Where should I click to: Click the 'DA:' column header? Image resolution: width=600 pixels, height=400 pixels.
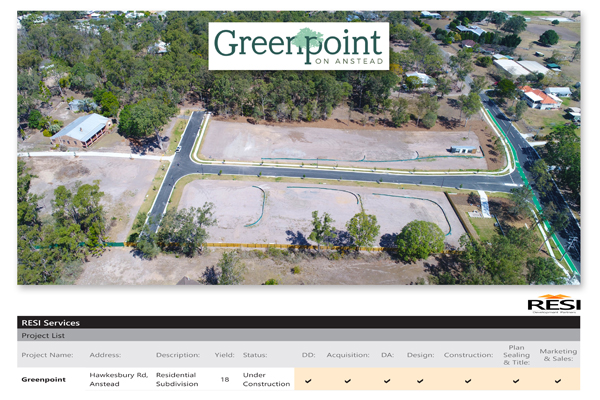[387, 355]
